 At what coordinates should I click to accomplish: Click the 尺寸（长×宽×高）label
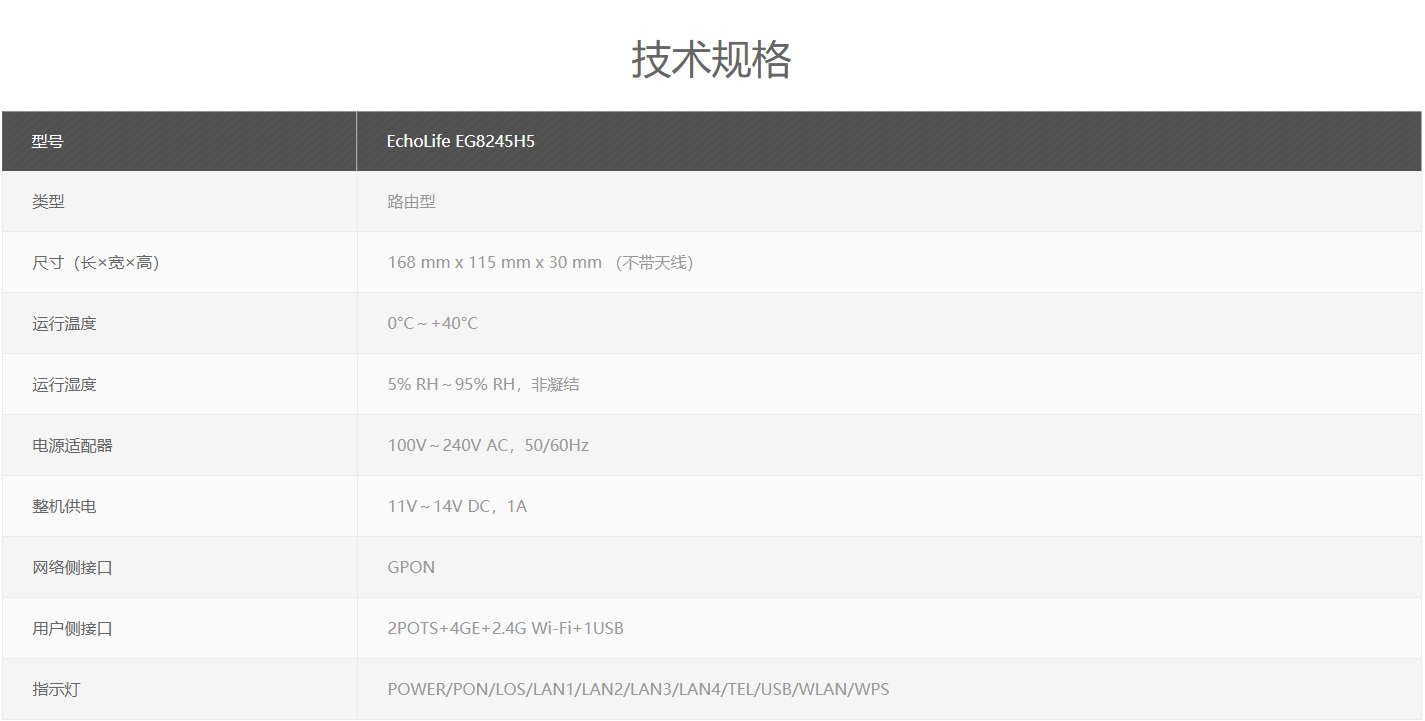pos(96,263)
